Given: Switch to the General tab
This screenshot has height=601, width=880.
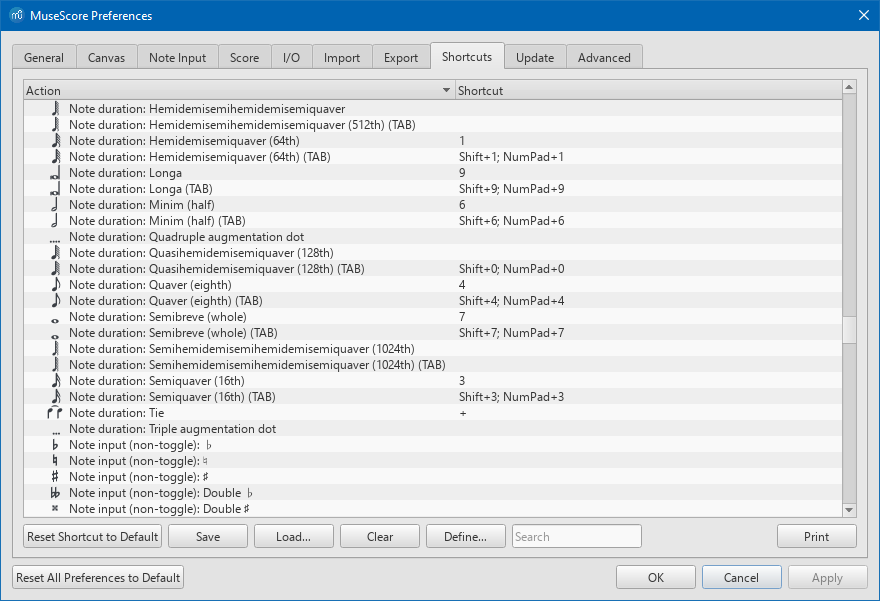Looking at the screenshot, I should 44,58.
